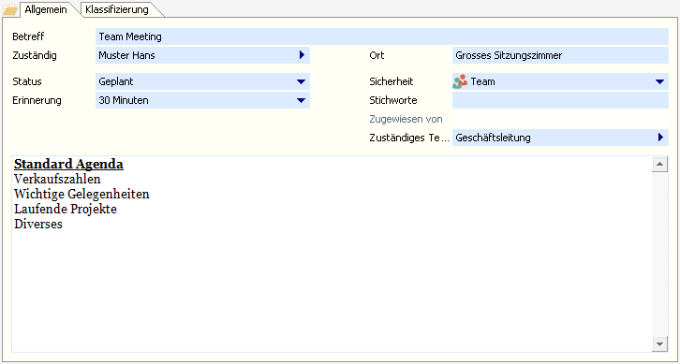Click the Ort field with Grosses Sitzungszimmer
The height and width of the screenshot is (364, 680).
560,55
